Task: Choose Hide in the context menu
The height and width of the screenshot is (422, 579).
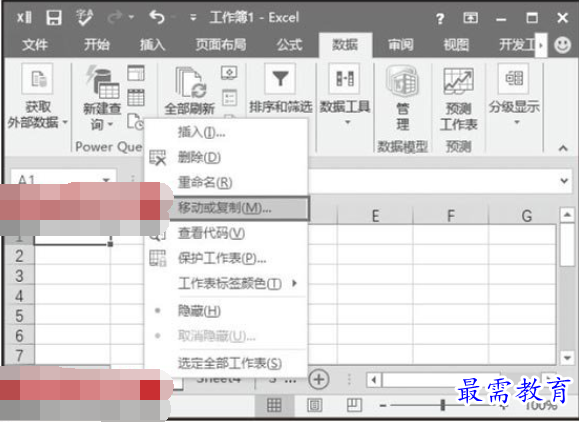Action: coord(226,311)
